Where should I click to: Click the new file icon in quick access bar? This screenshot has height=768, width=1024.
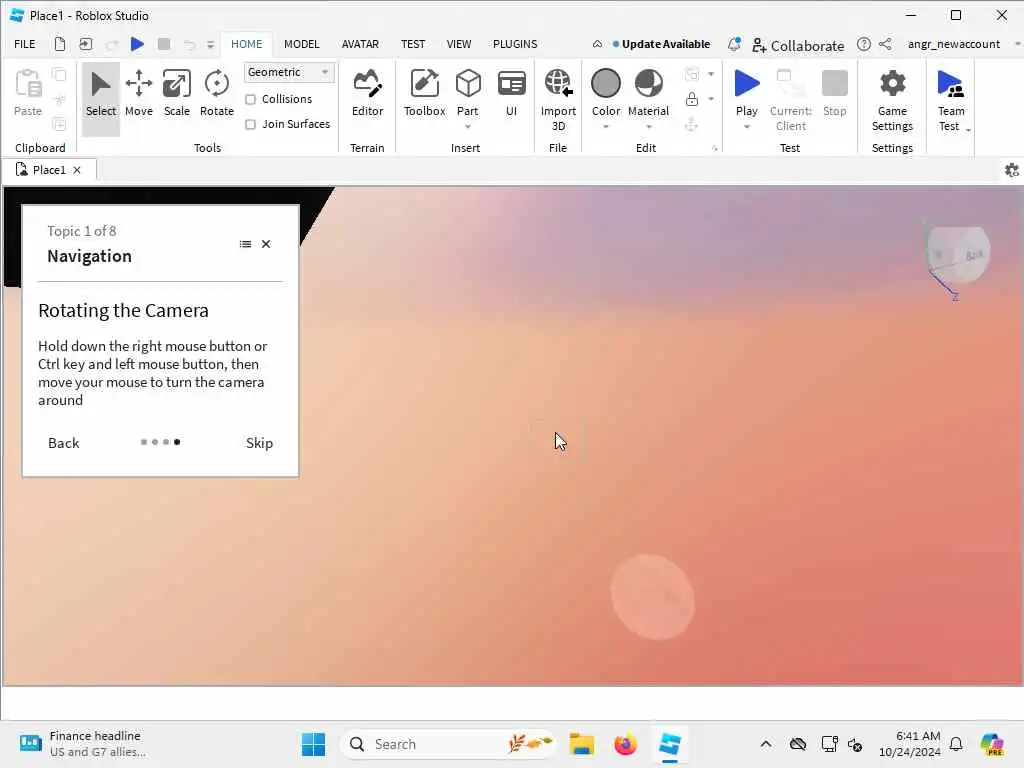tap(59, 44)
